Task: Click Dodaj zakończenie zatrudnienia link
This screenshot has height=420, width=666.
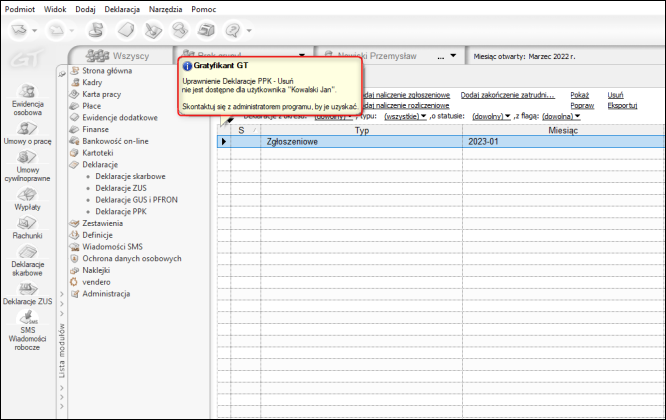Action: (510, 93)
